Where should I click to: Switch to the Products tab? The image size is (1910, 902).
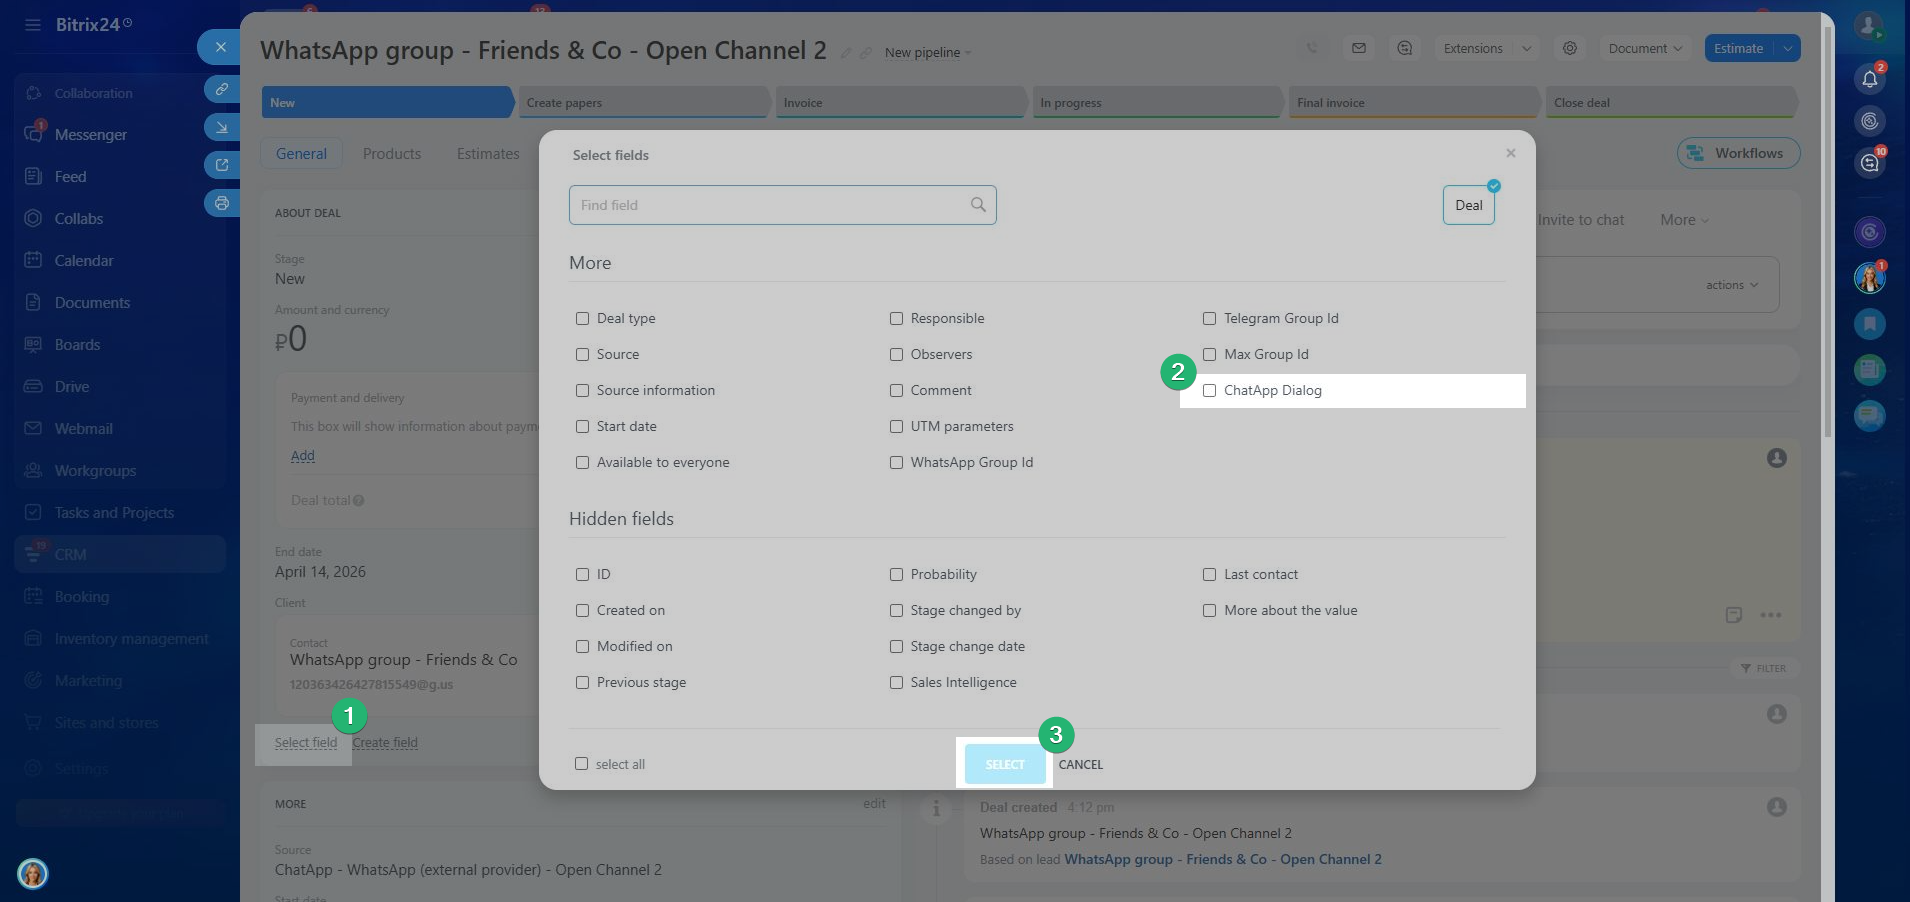coord(391,154)
